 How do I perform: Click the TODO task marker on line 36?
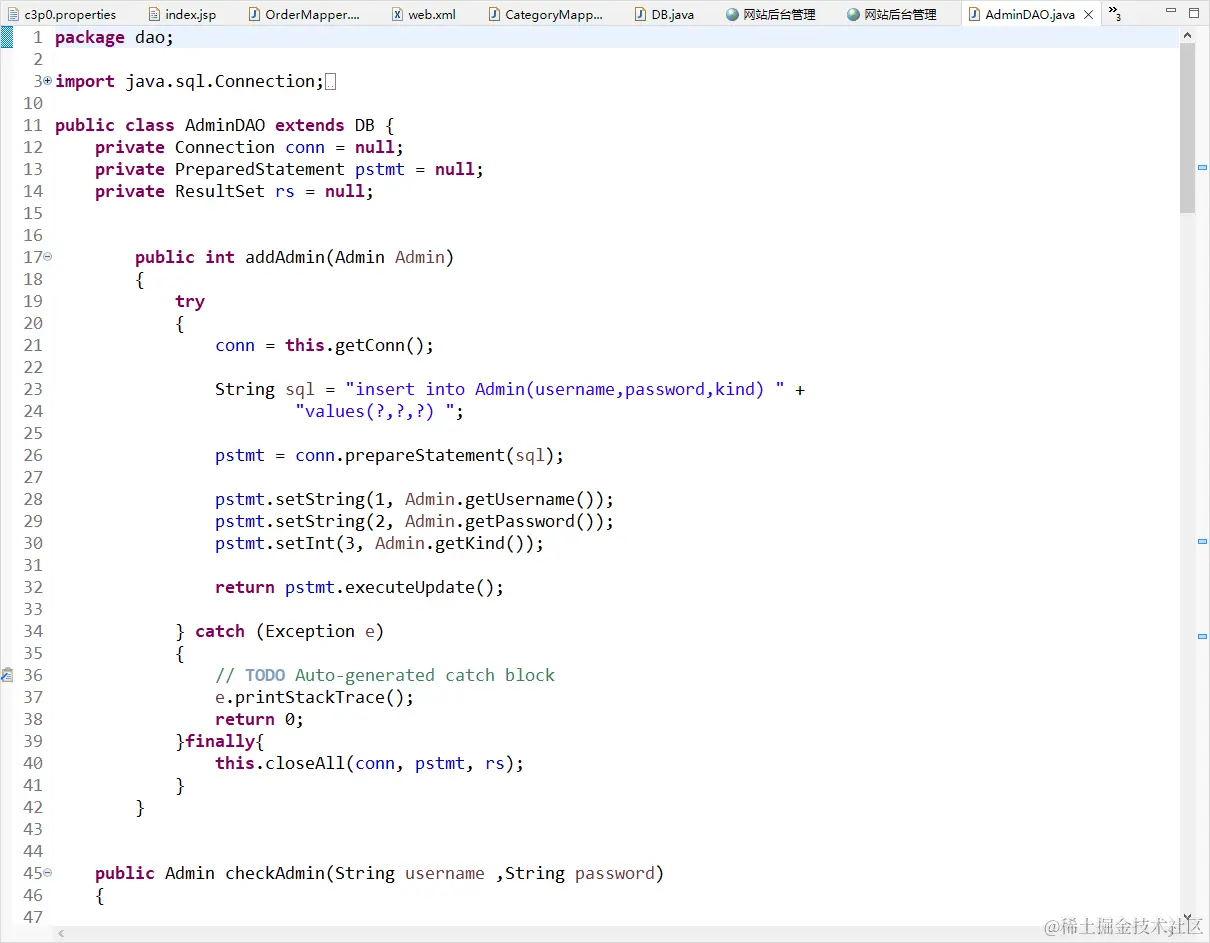[6, 675]
